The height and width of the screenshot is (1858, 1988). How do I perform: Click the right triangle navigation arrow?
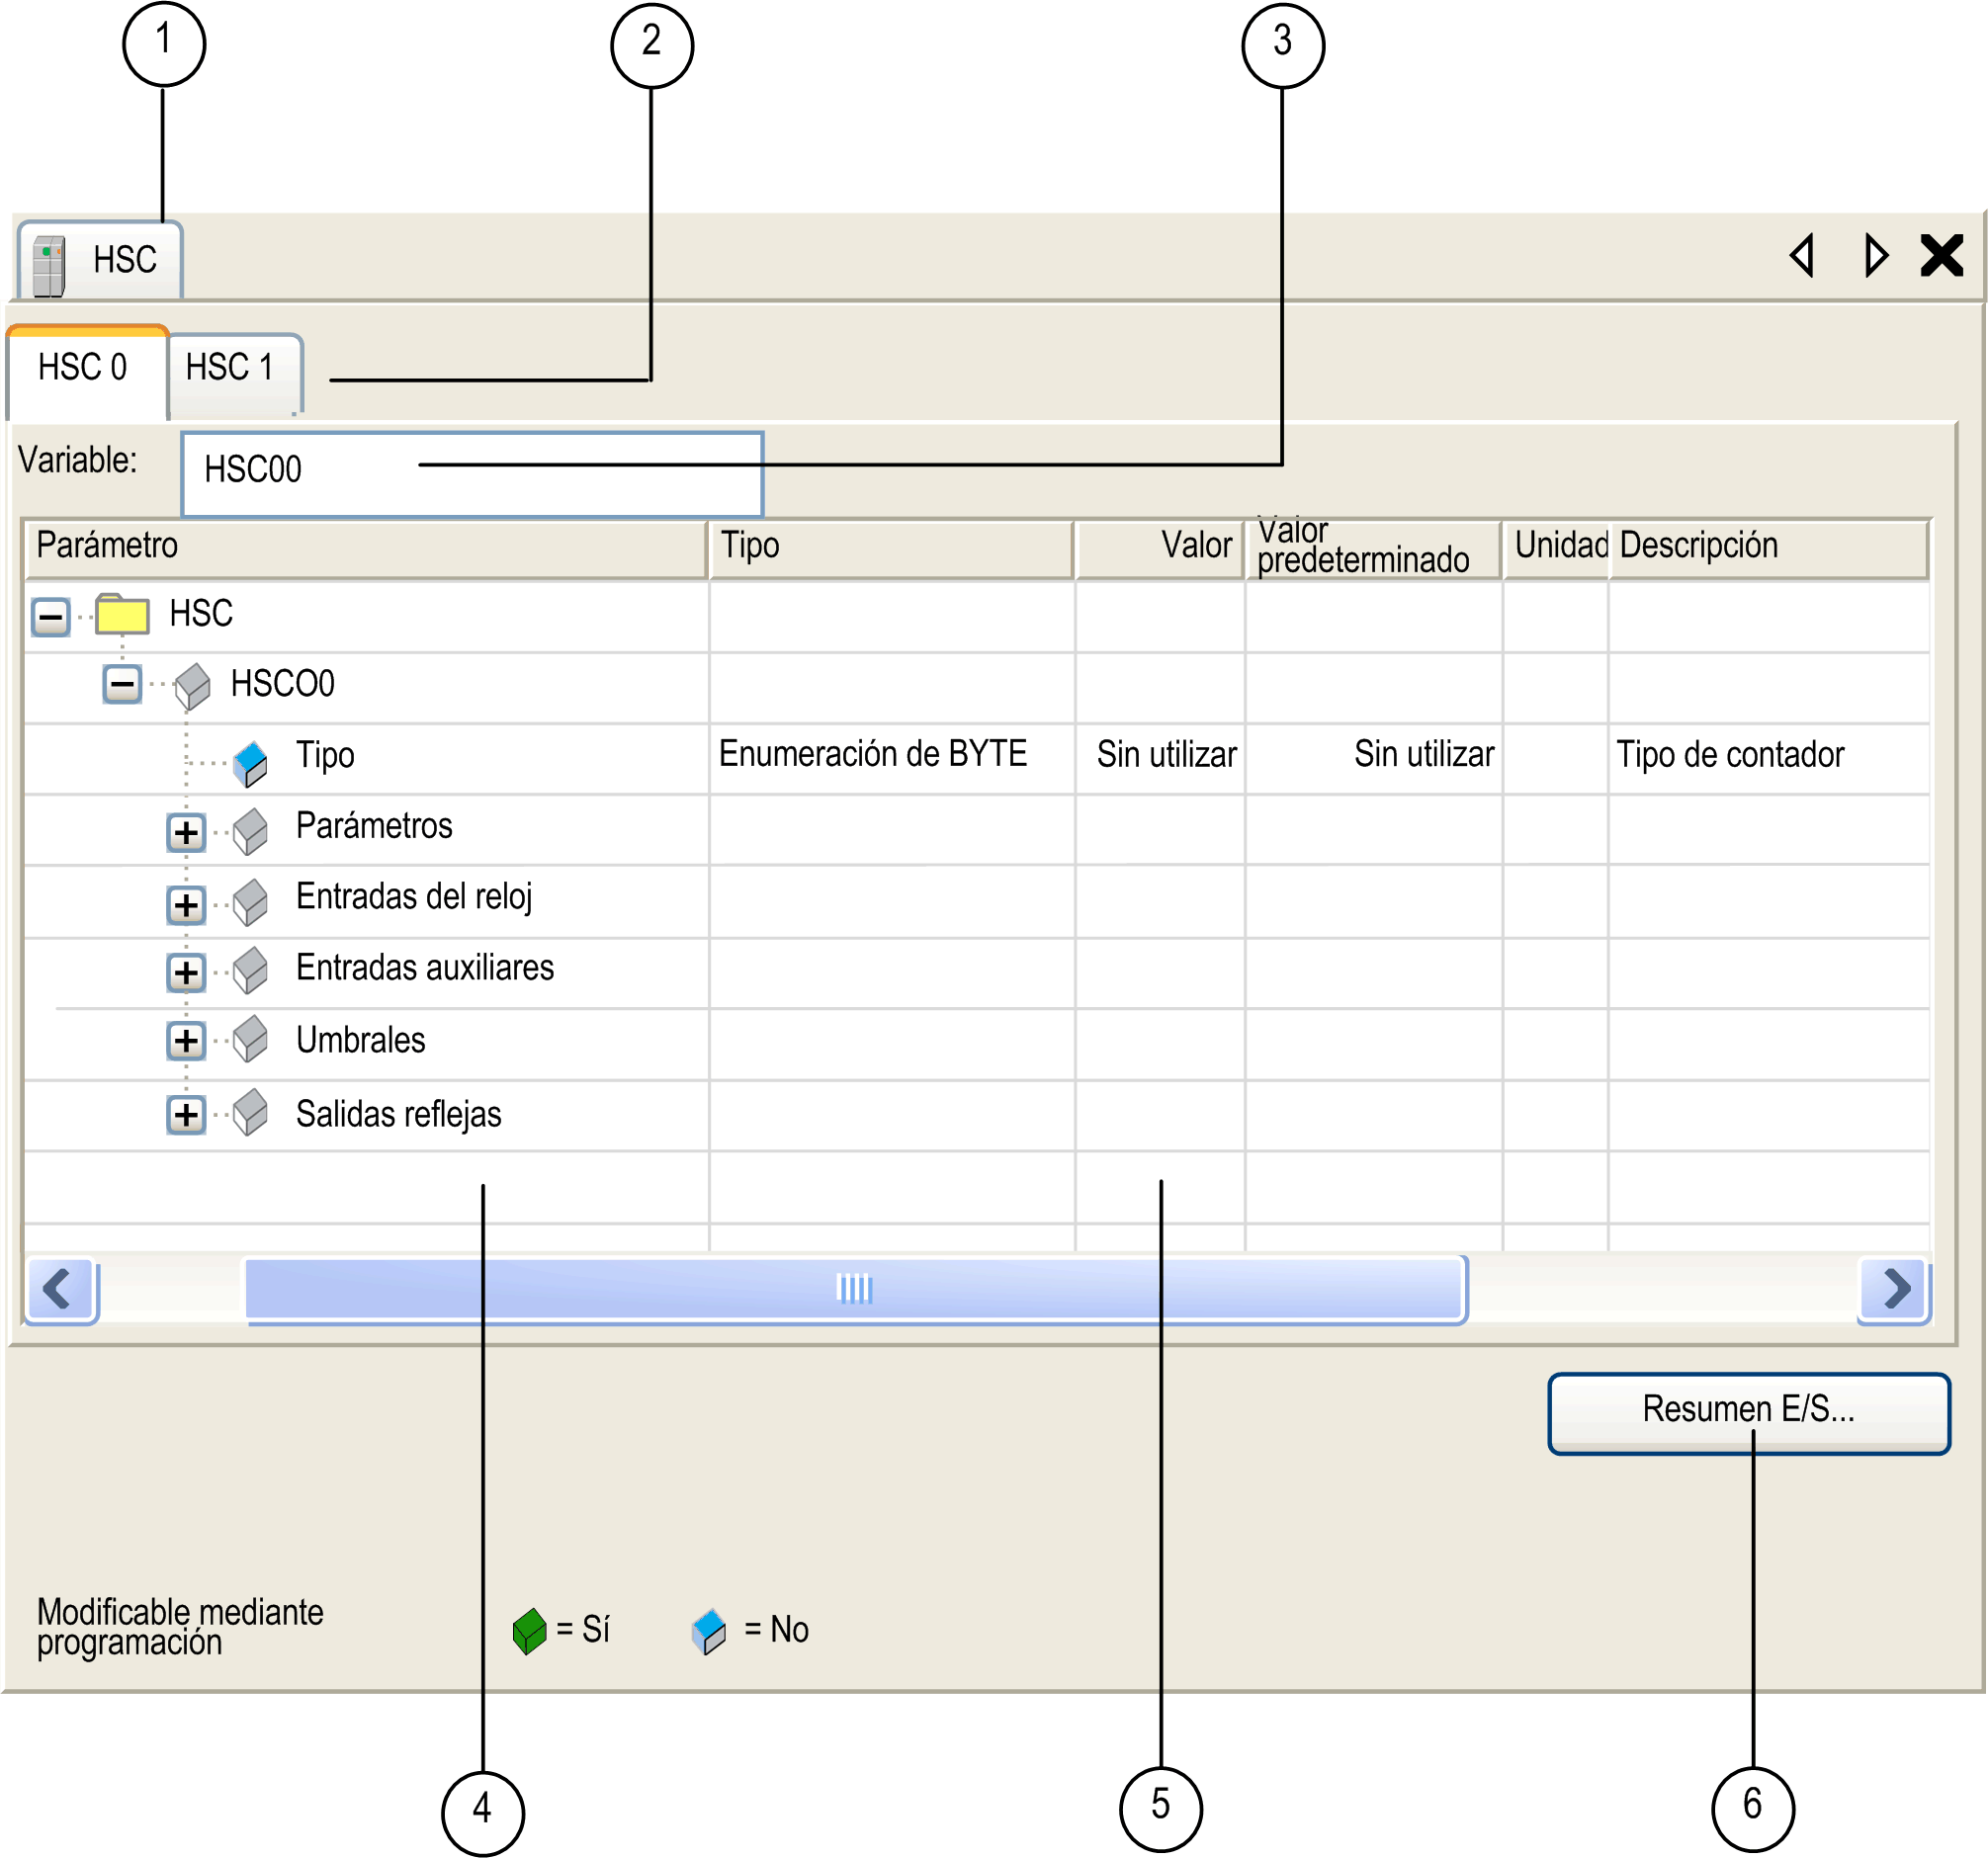(1876, 256)
